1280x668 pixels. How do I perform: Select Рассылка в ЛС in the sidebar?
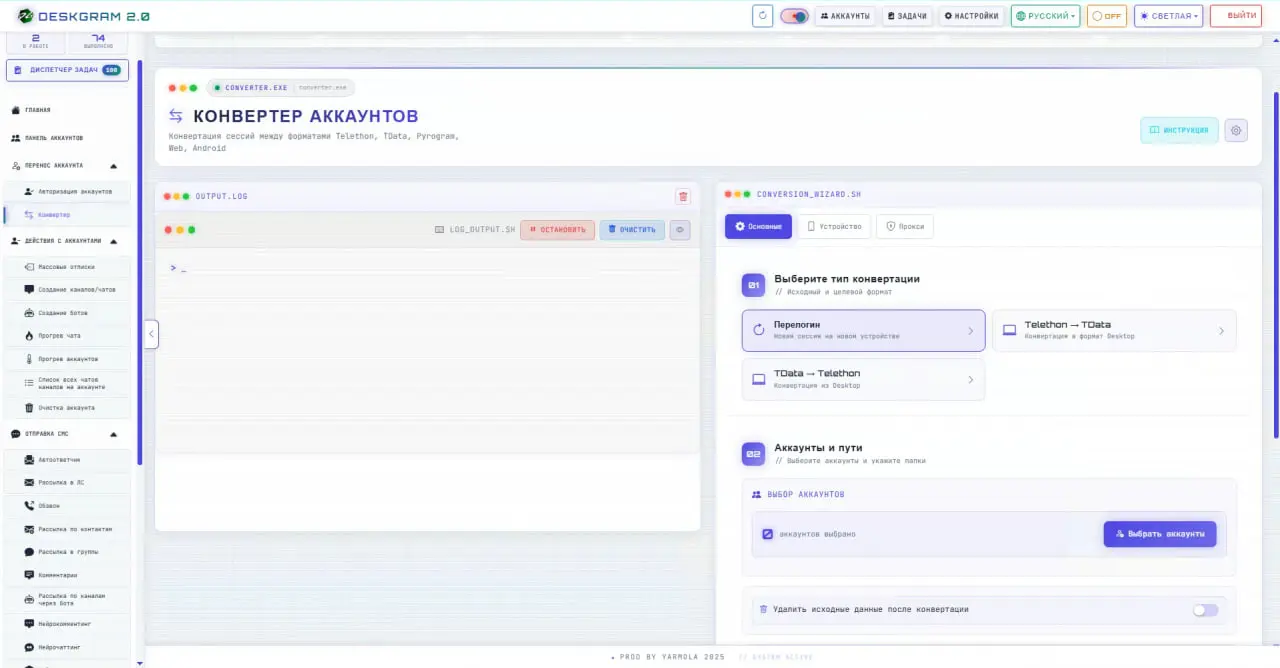[x=66, y=482]
